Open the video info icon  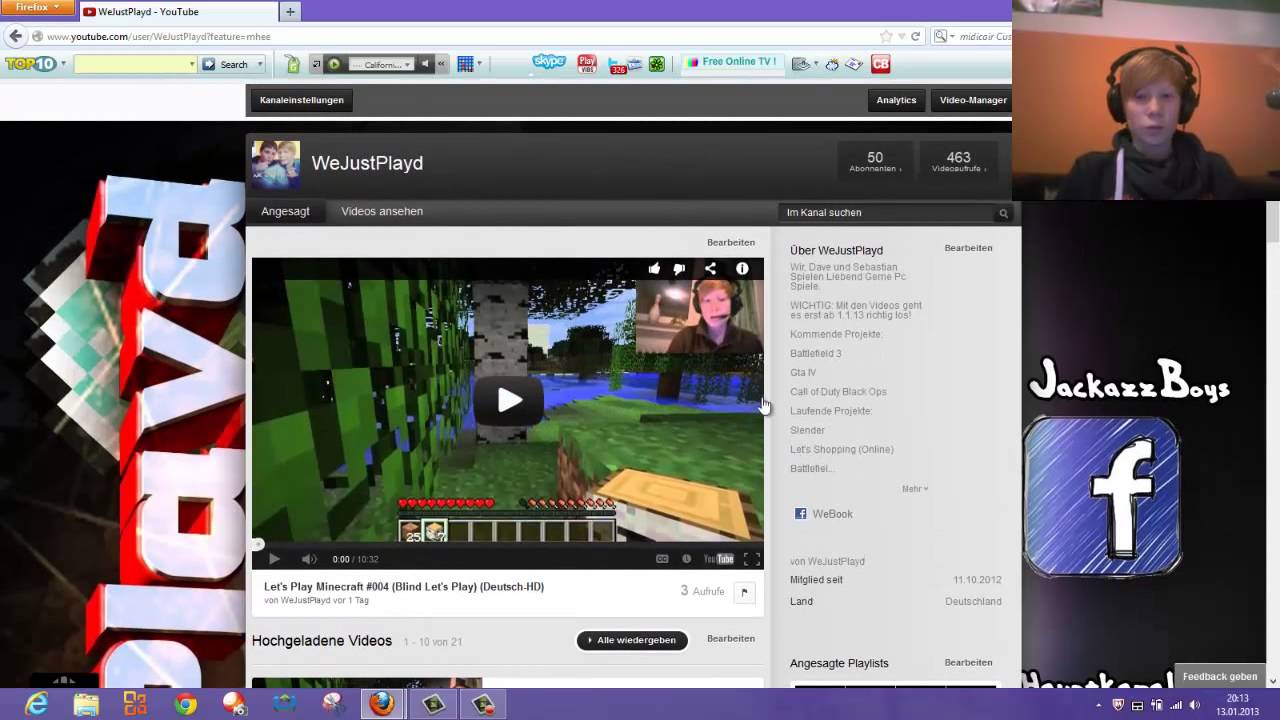742,268
